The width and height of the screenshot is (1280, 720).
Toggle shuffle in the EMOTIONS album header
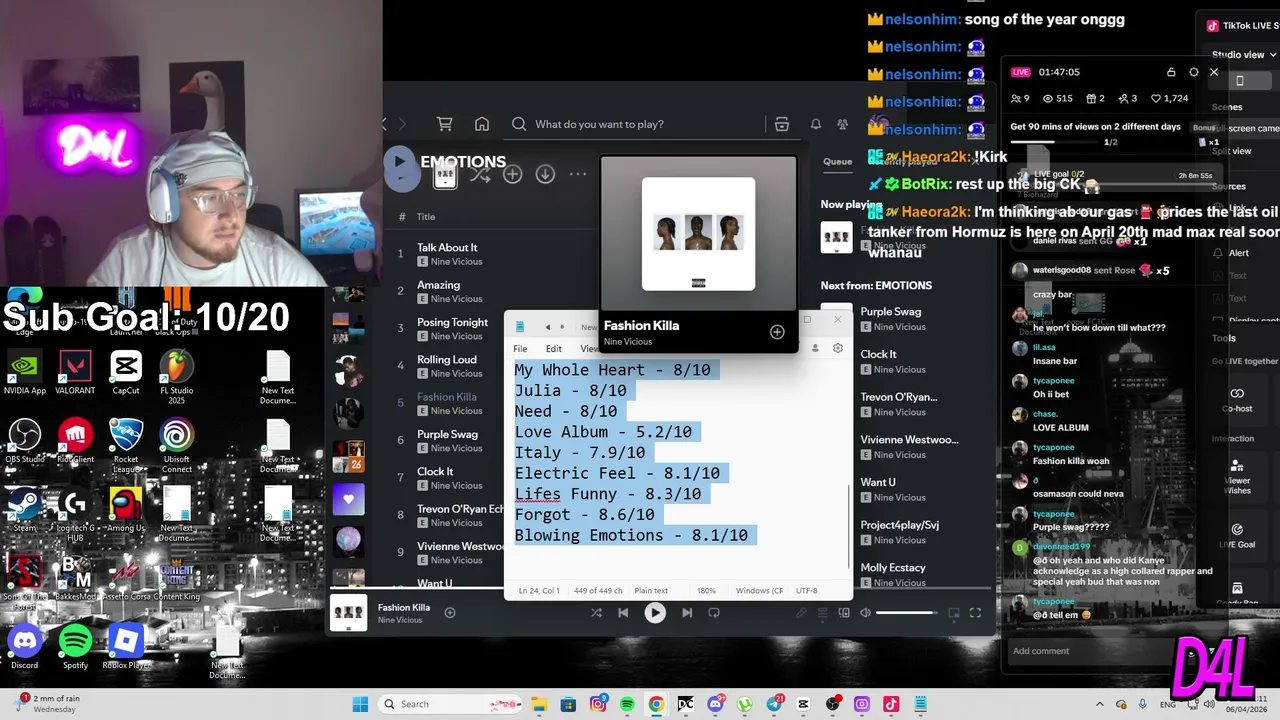[x=480, y=174]
